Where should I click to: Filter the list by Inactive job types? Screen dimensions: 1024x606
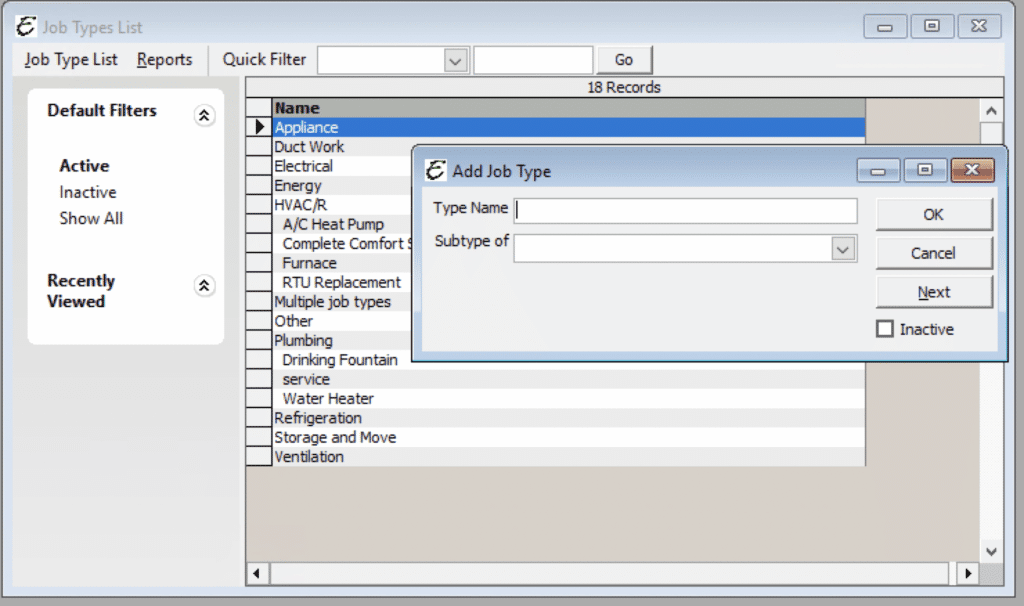(87, 192)
